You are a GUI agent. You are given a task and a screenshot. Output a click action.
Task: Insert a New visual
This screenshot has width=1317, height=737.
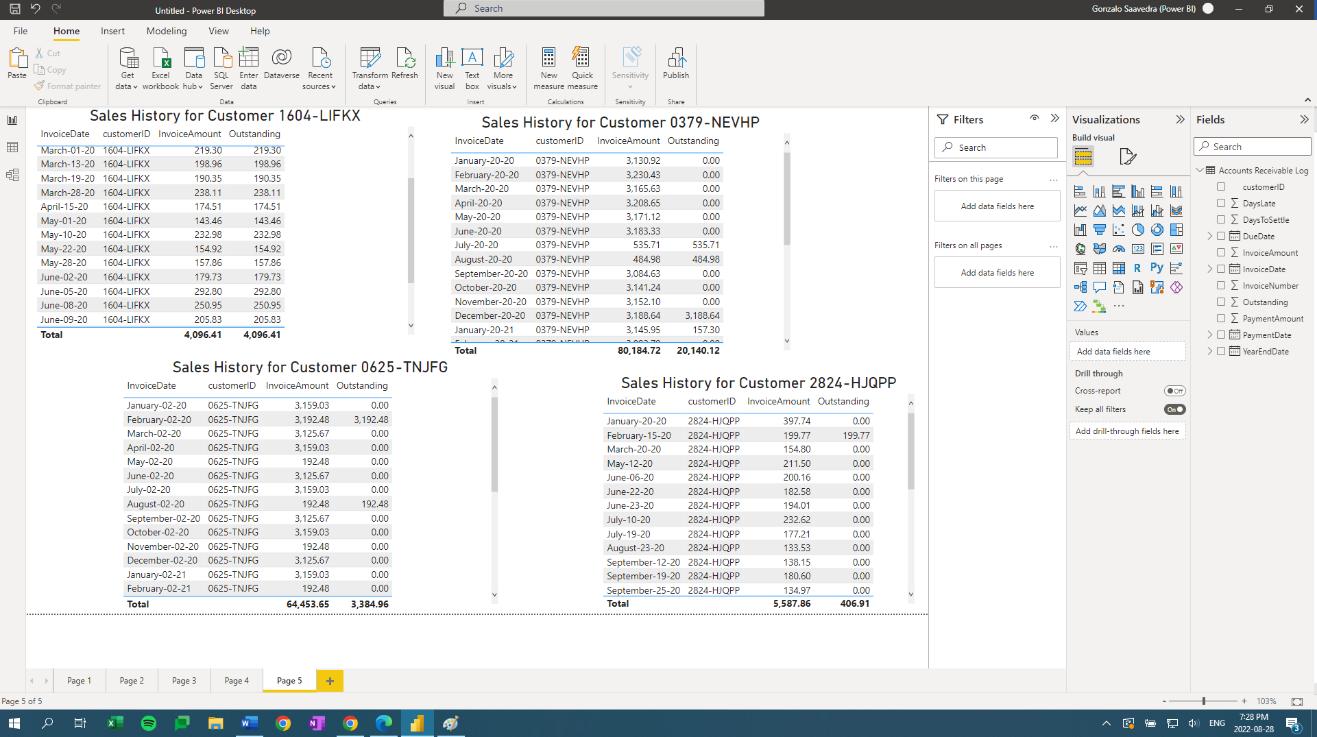[444, 67]
